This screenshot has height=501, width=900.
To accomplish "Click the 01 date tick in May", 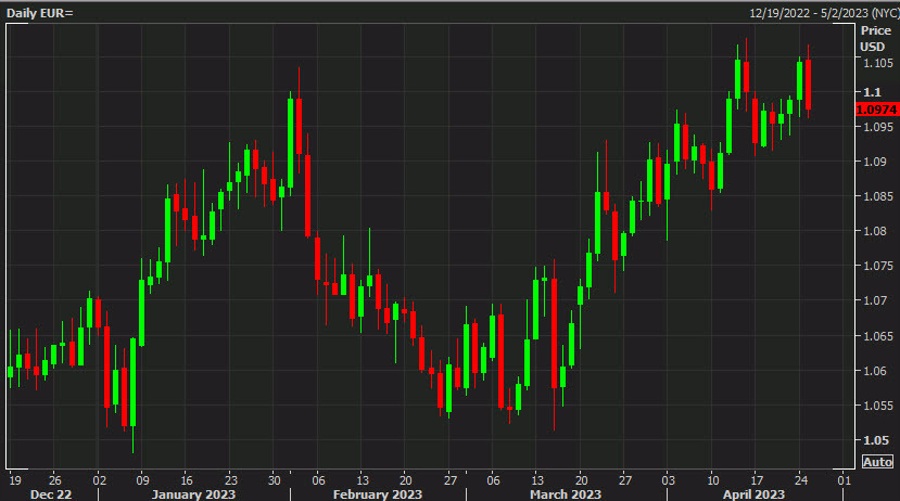I will pyautogui.click(x=844, y=480).
